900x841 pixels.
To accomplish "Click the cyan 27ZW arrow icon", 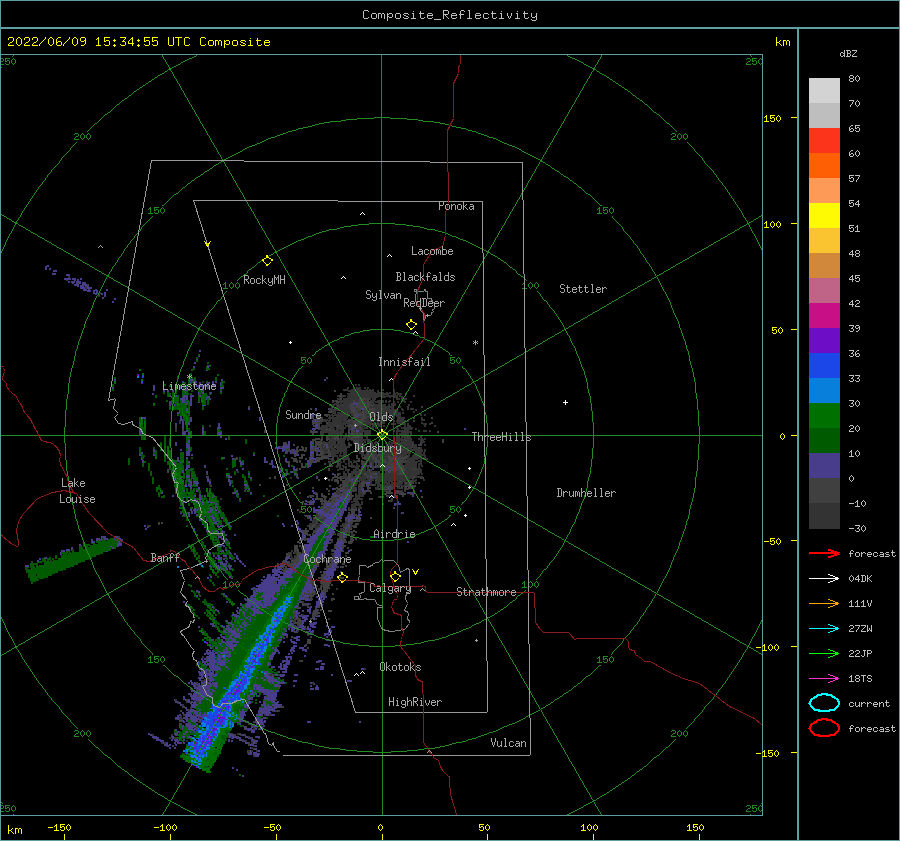I will pos(824,629).
